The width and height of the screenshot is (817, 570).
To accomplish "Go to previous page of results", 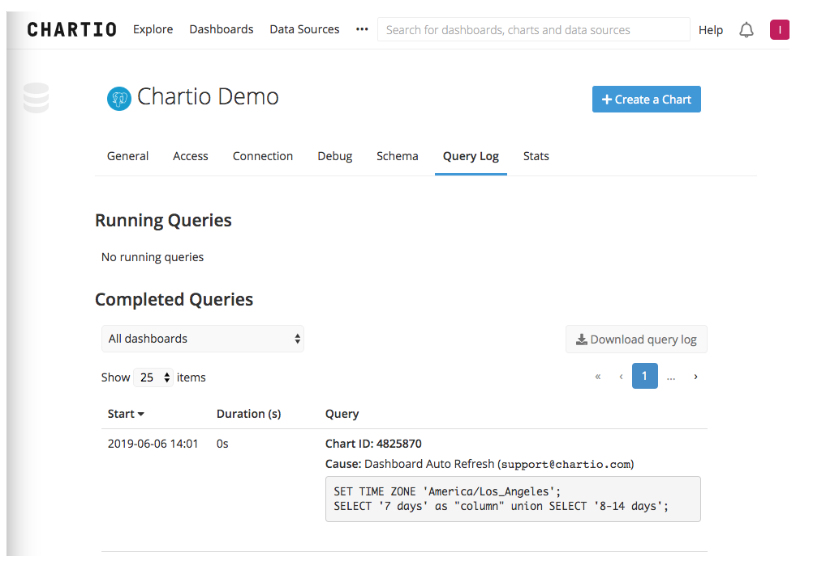I will (x=621, y=376).
